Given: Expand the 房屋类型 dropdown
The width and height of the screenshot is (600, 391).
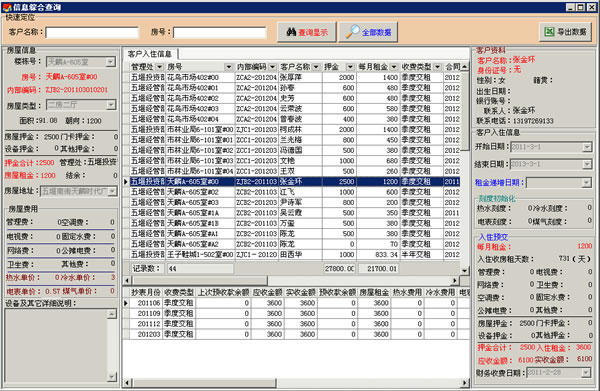Looking at the screenshot, I should pos(111,104).
